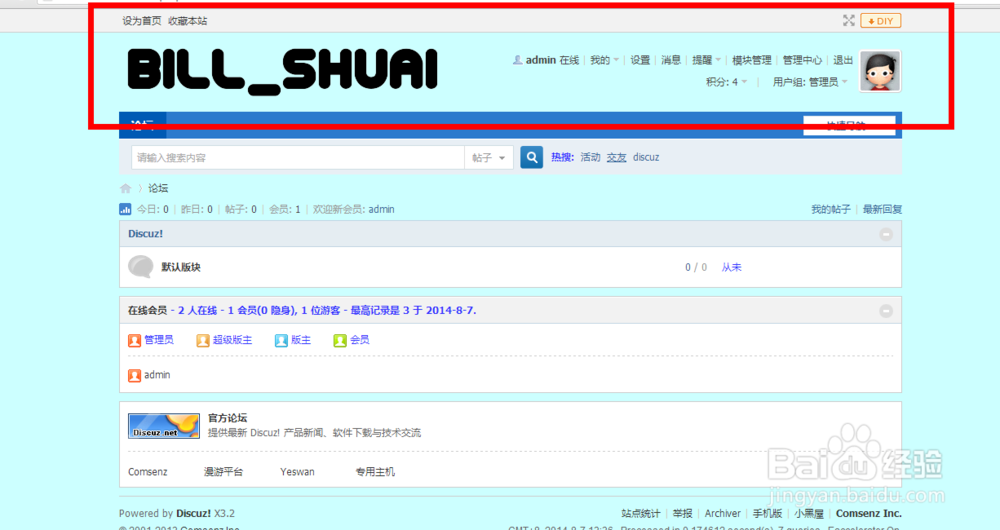Click the 超级版主 user icon

[203, 340]
